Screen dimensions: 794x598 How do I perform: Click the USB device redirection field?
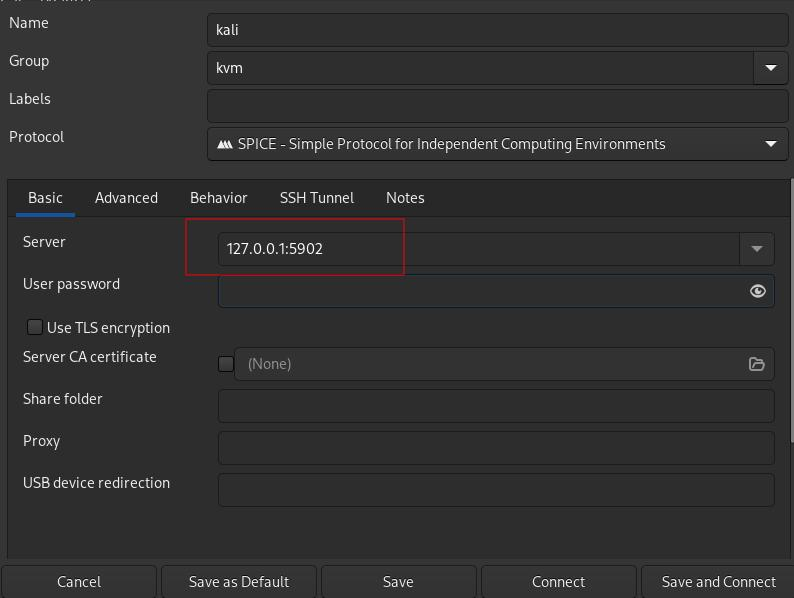[x=496, y=490]
